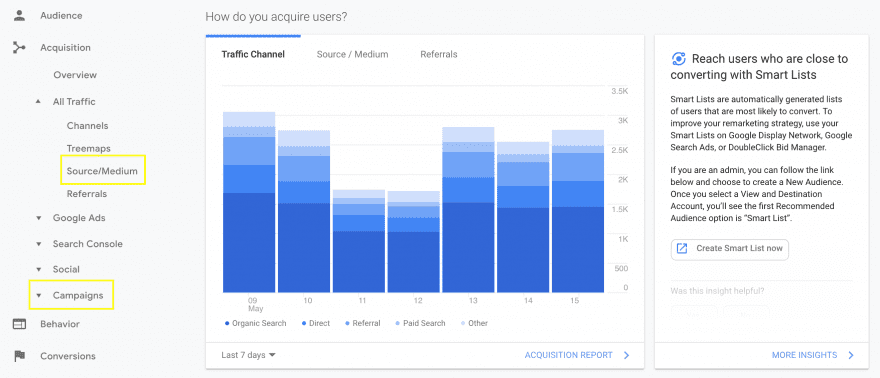Image resolution: width=880 pixels, height=378 pixels.
Task: Click the Referral legend dot
Action: [x=347, y=324]
